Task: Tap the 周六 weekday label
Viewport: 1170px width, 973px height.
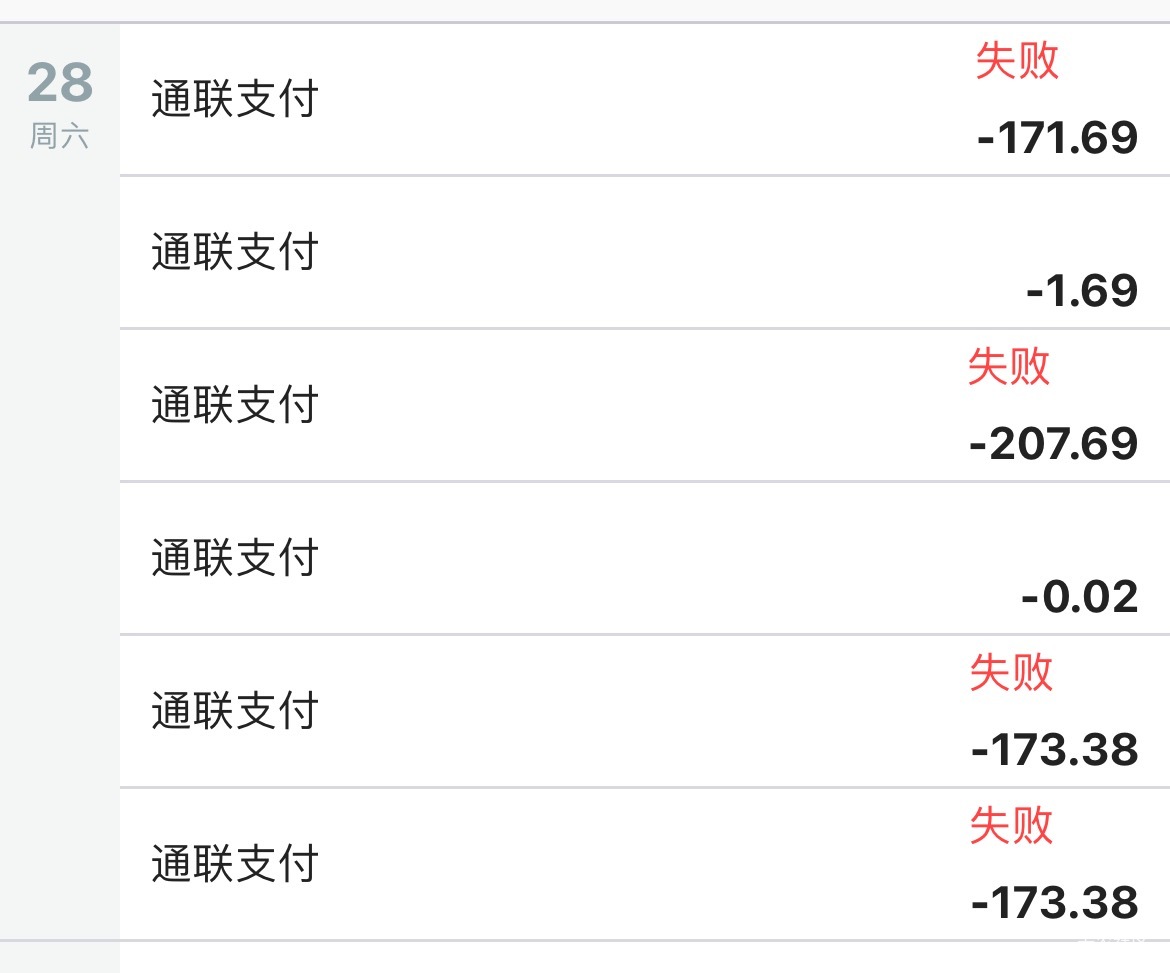Action: pyautogui.click(x=60, y=135)
